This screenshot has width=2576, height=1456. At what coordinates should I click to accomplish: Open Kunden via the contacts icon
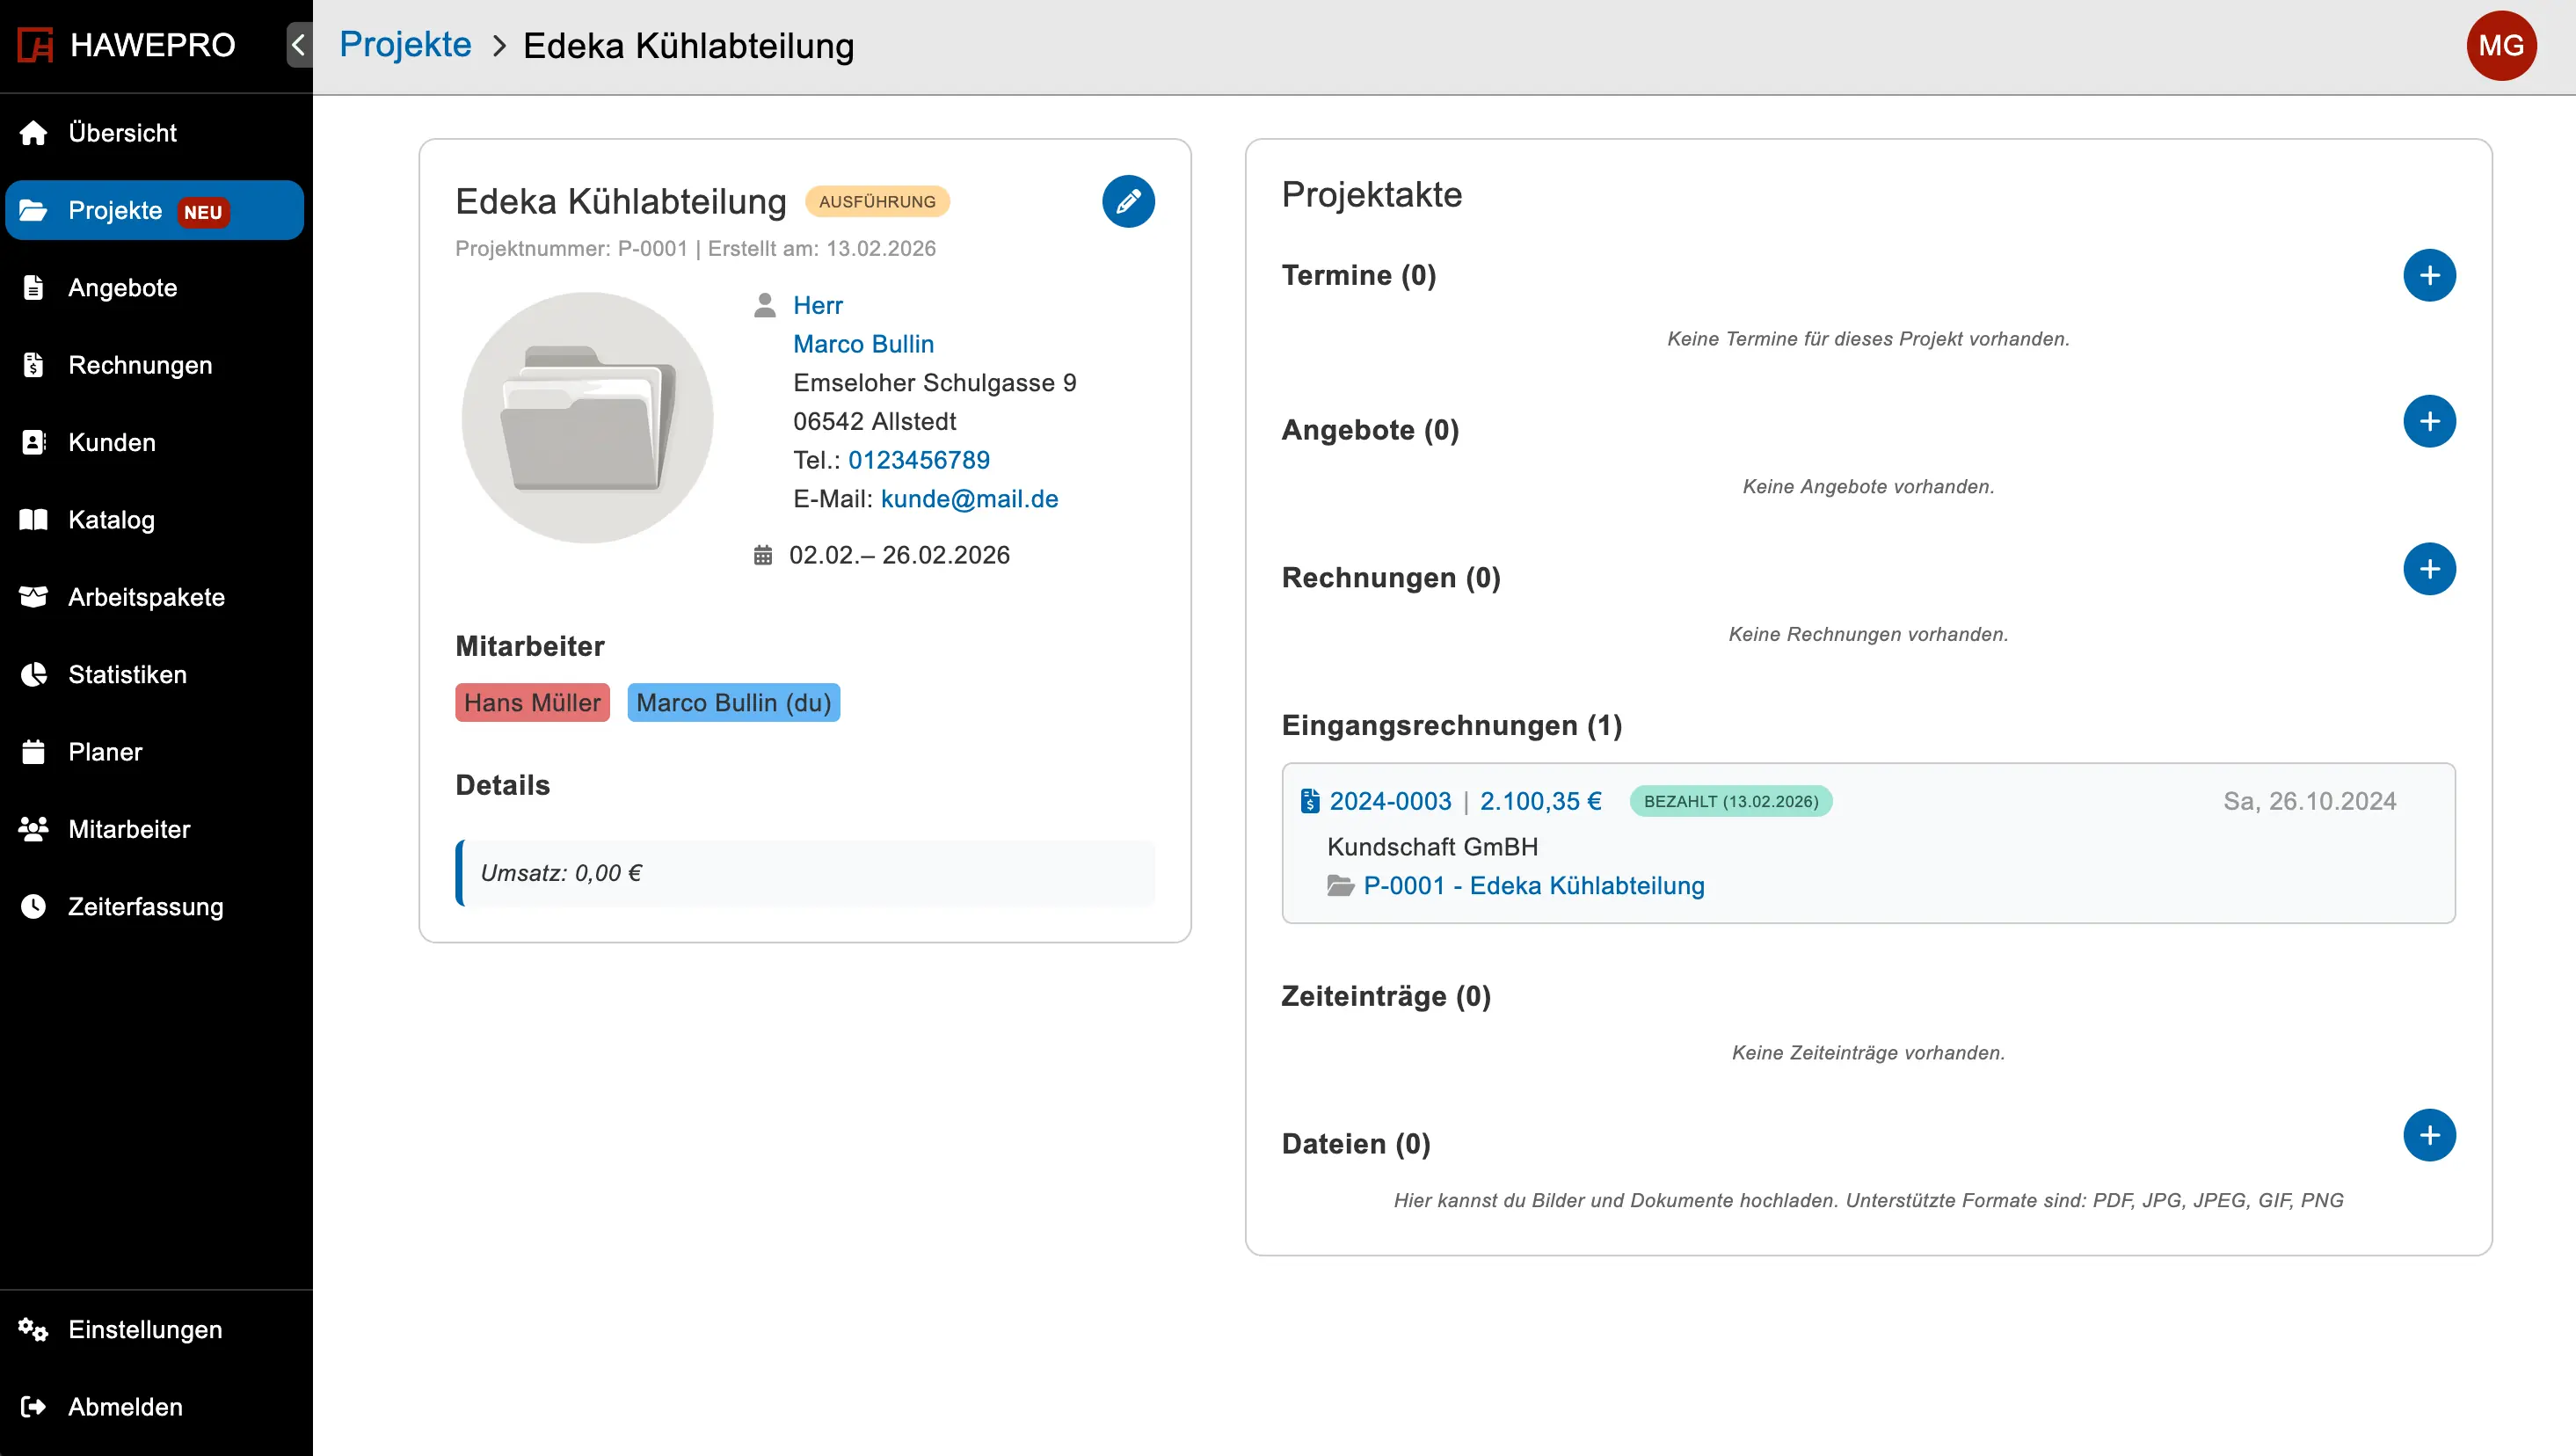pyautogui.click(x=33, y=442)
